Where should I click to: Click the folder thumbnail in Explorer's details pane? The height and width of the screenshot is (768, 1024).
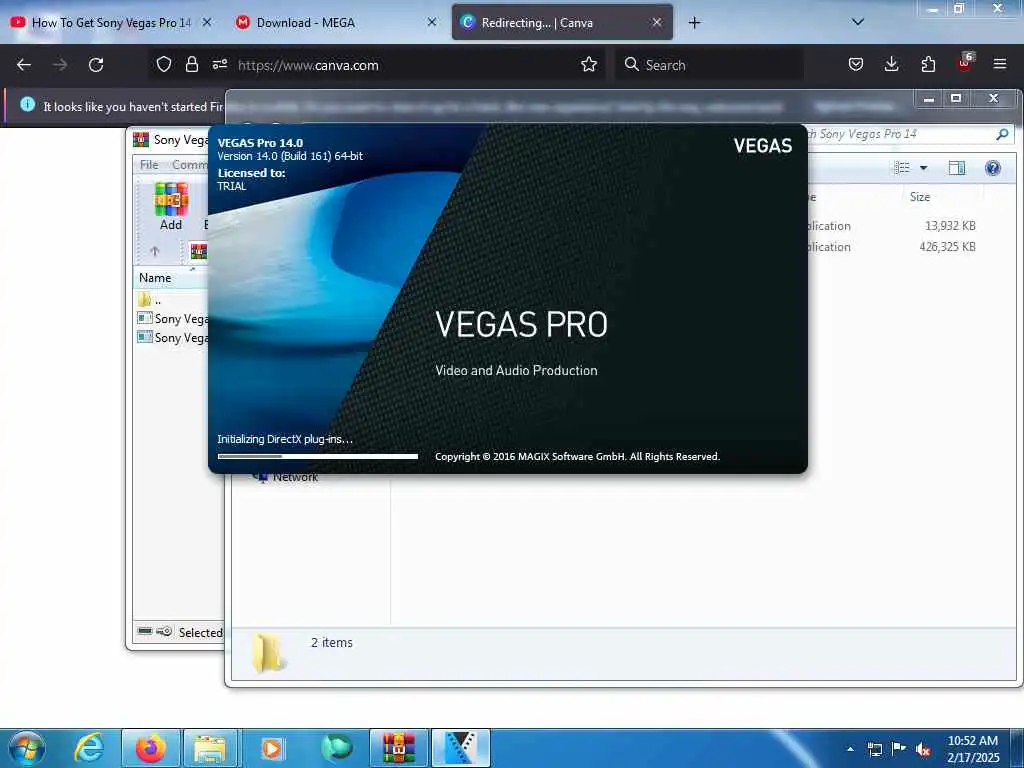coord(268,652)
